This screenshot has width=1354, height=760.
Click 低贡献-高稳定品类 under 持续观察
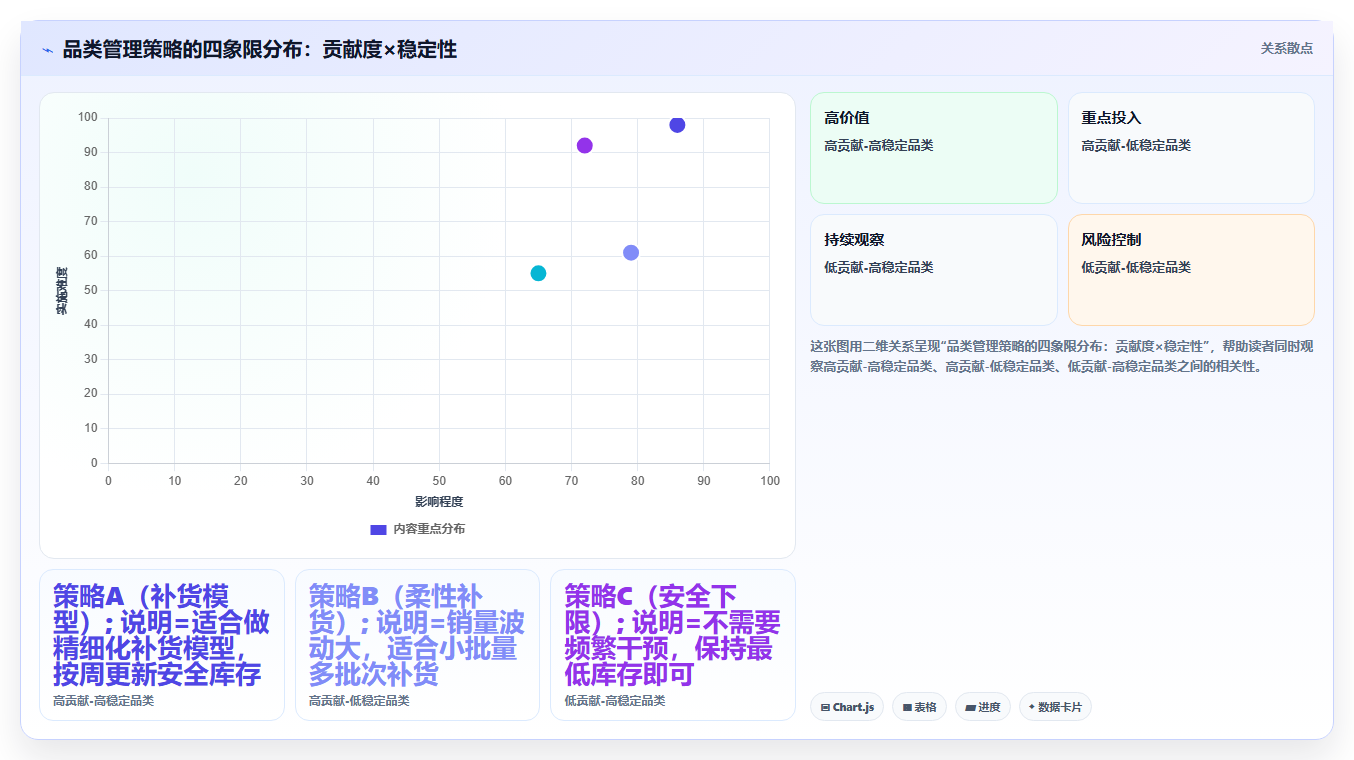click(x=879, y=268)
